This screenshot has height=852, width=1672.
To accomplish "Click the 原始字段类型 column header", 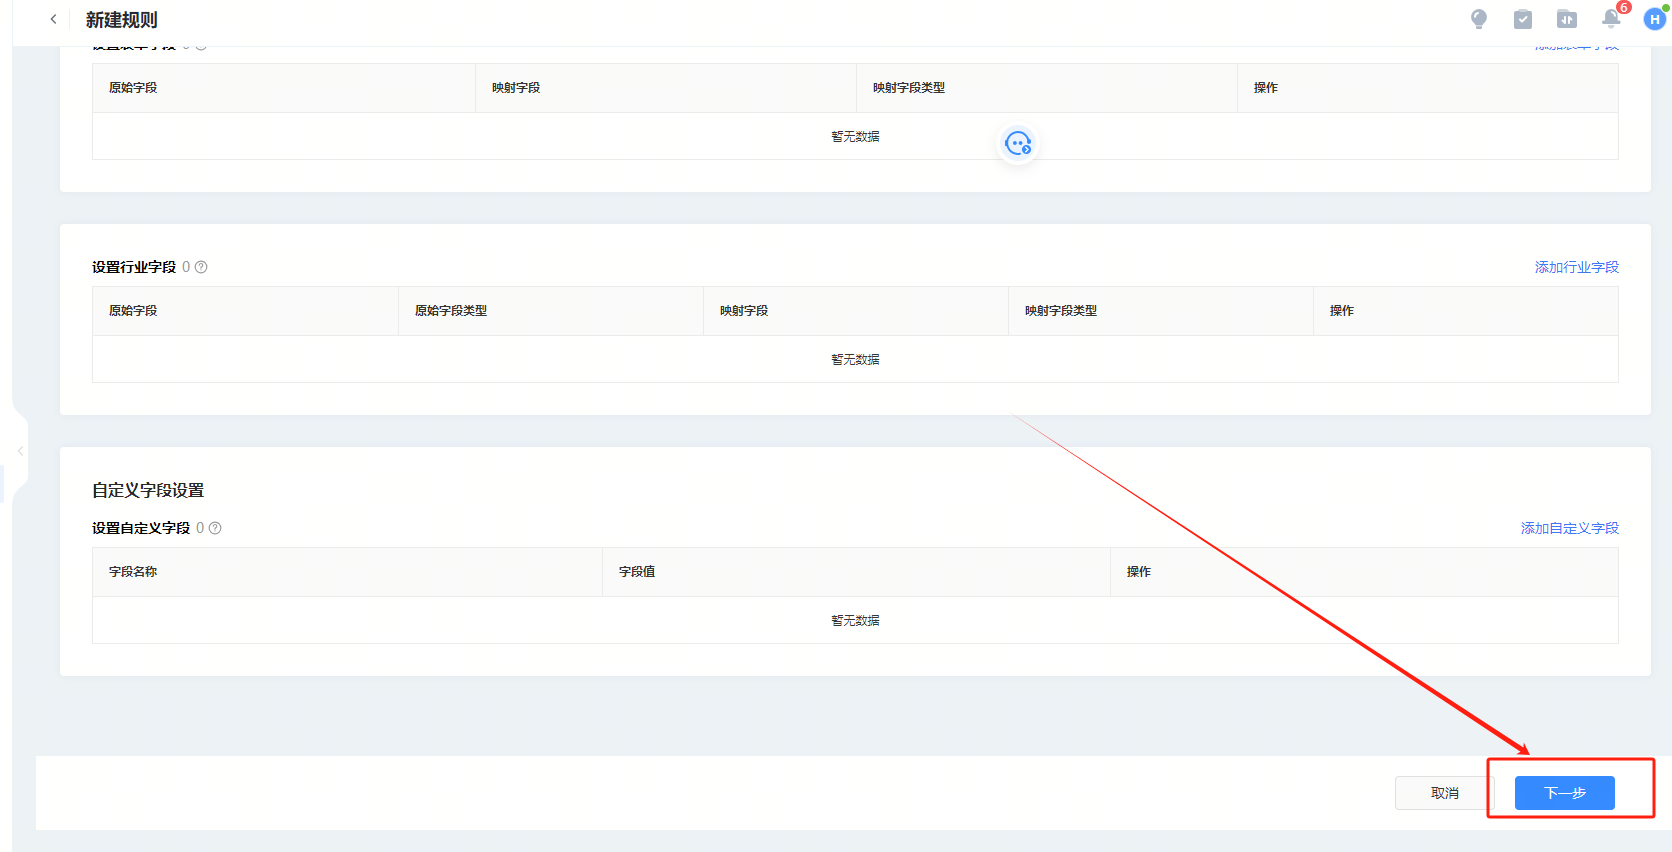I will (451, 311).
